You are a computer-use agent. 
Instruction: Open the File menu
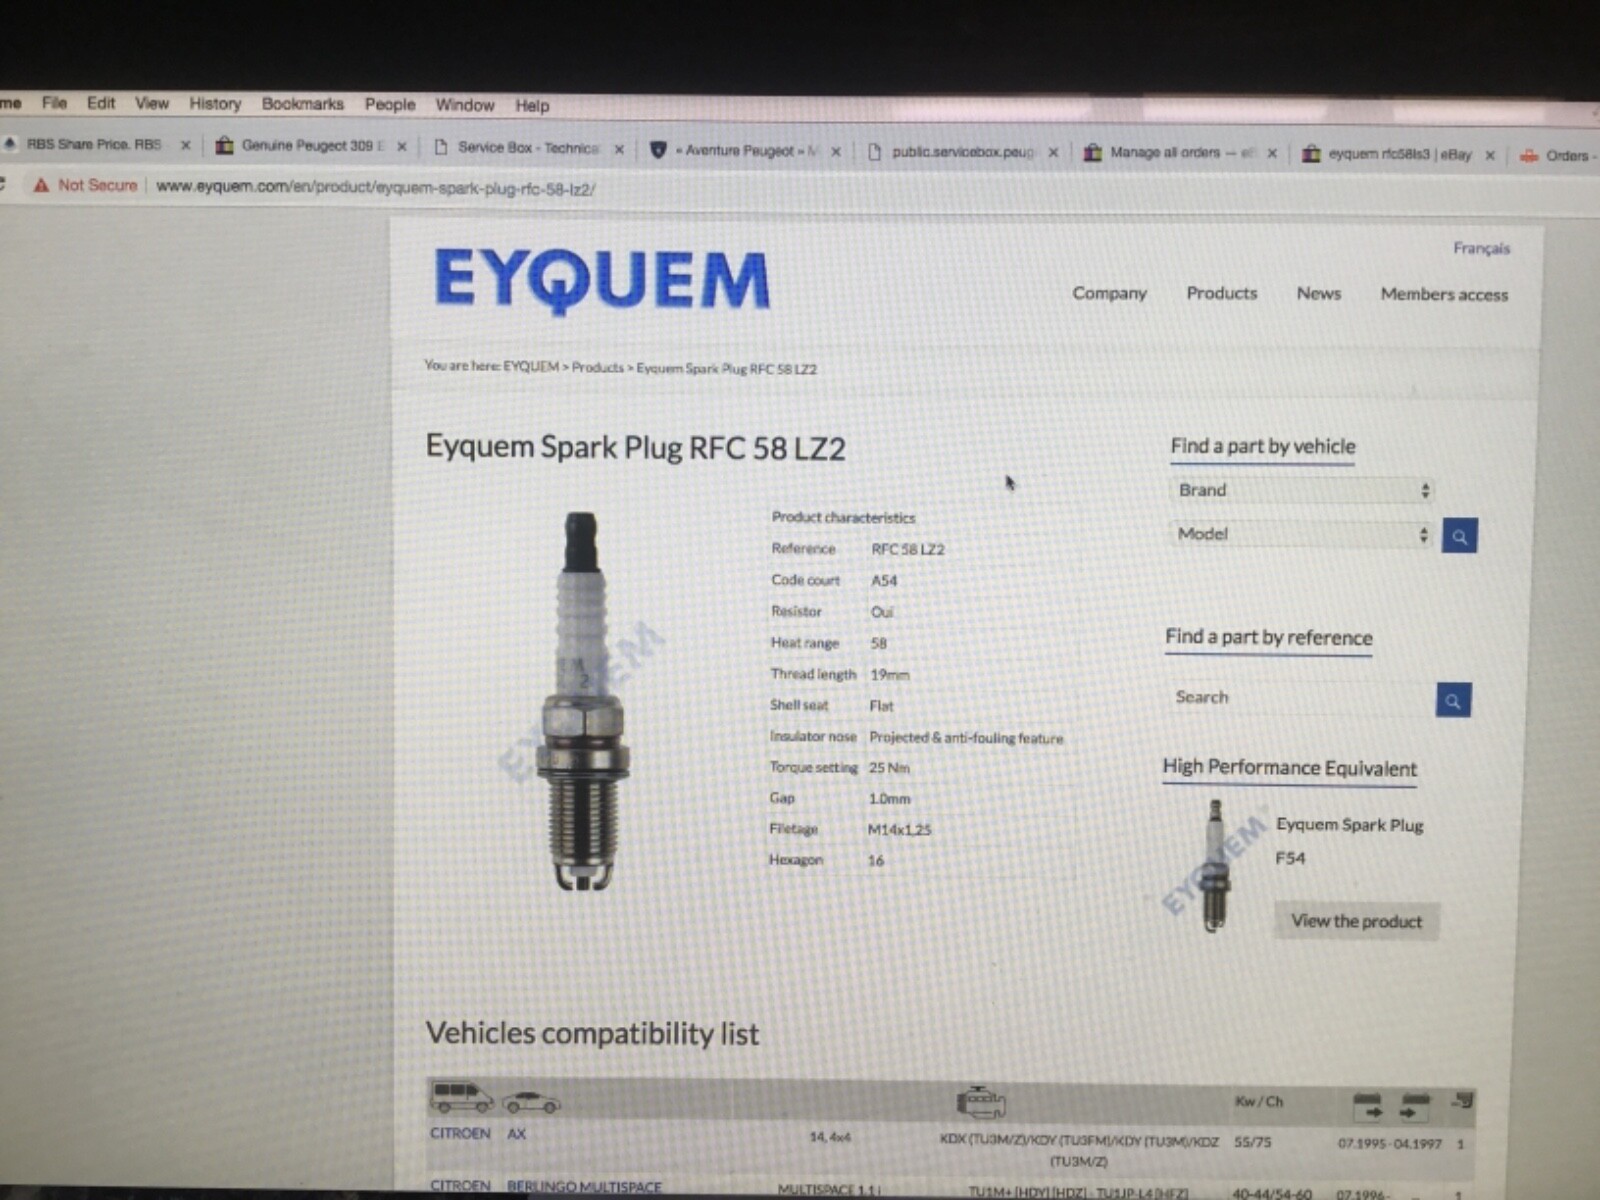(x=54, y=102)
